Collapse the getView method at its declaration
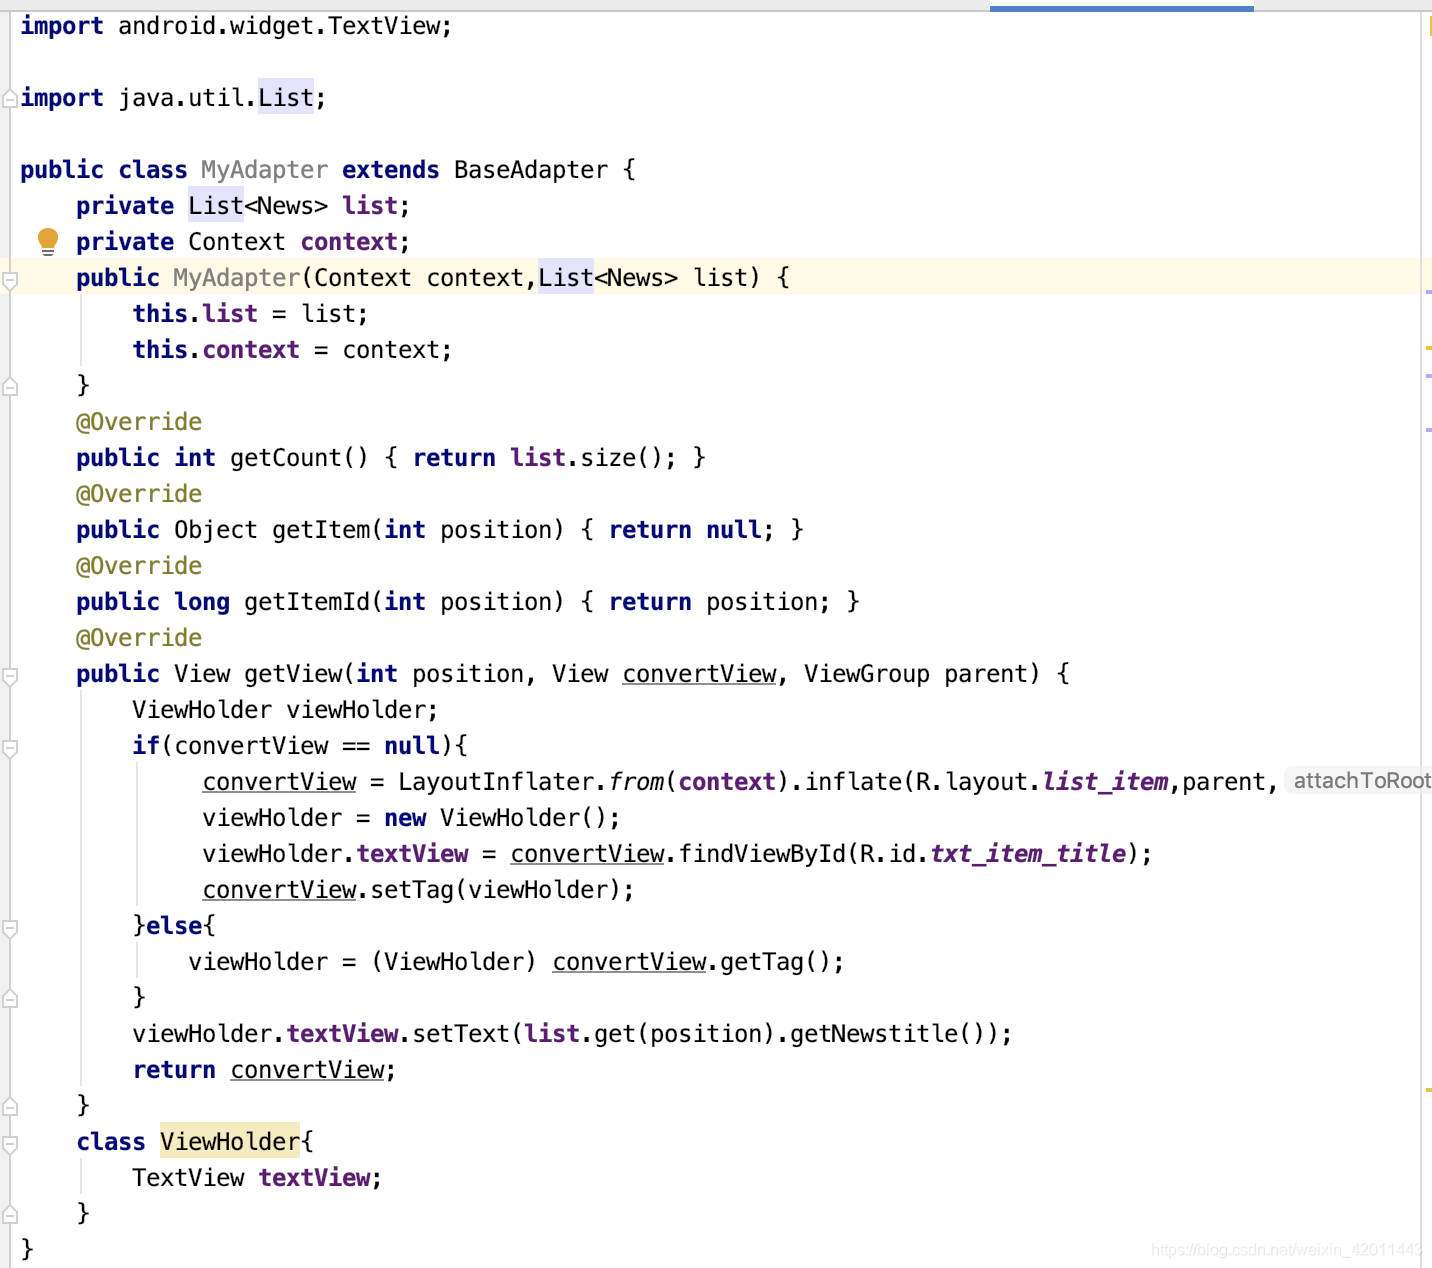1432x1268 pixels. click(x=10, y=677)
